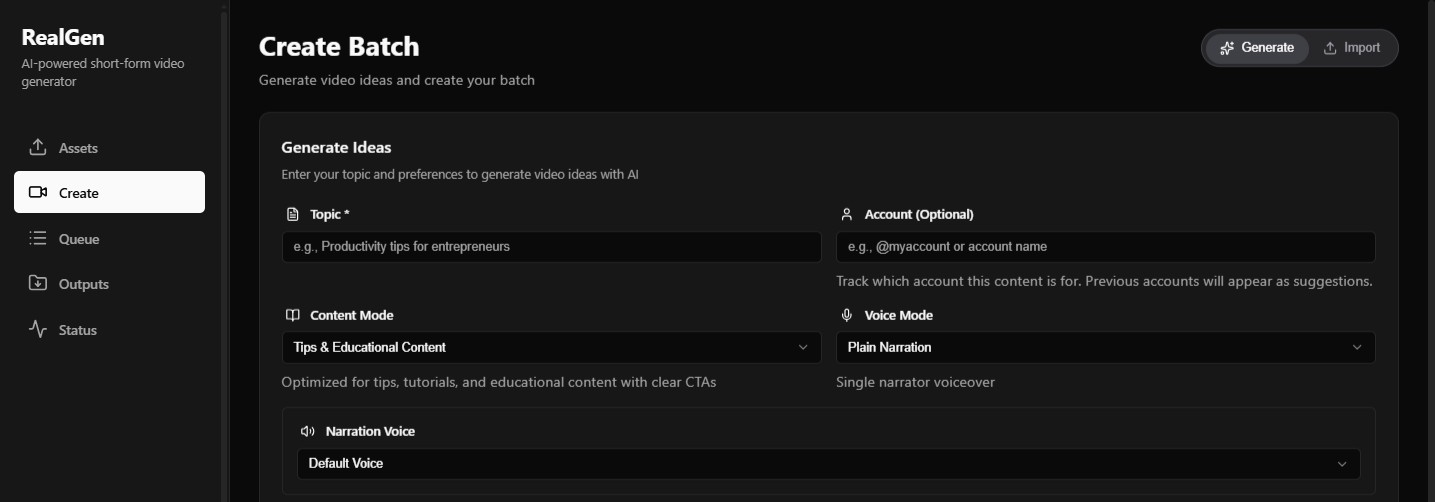Open the Outputs page in sidebar
The width and height of the screenshot is (1435, 502).
coord(109,283)
